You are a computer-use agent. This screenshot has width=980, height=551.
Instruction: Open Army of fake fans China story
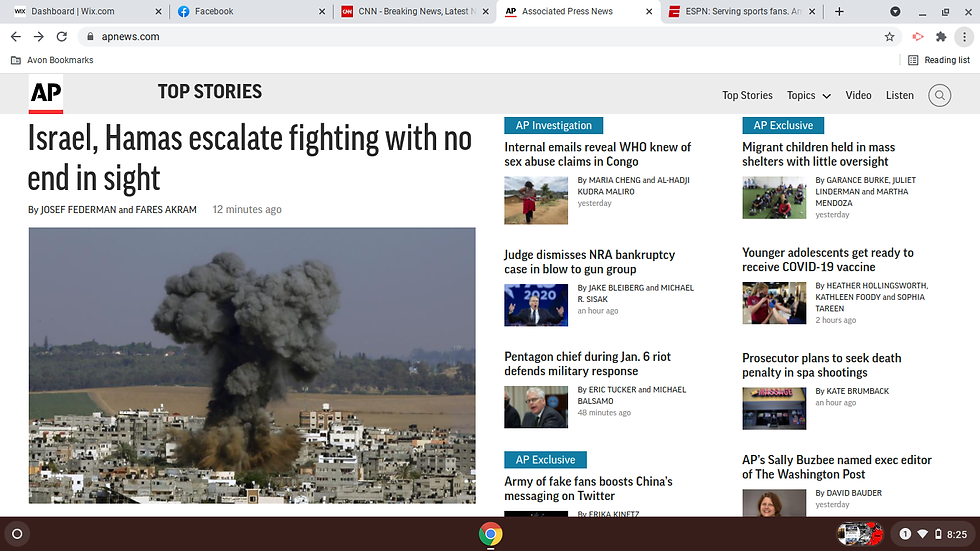pos(588,489)
